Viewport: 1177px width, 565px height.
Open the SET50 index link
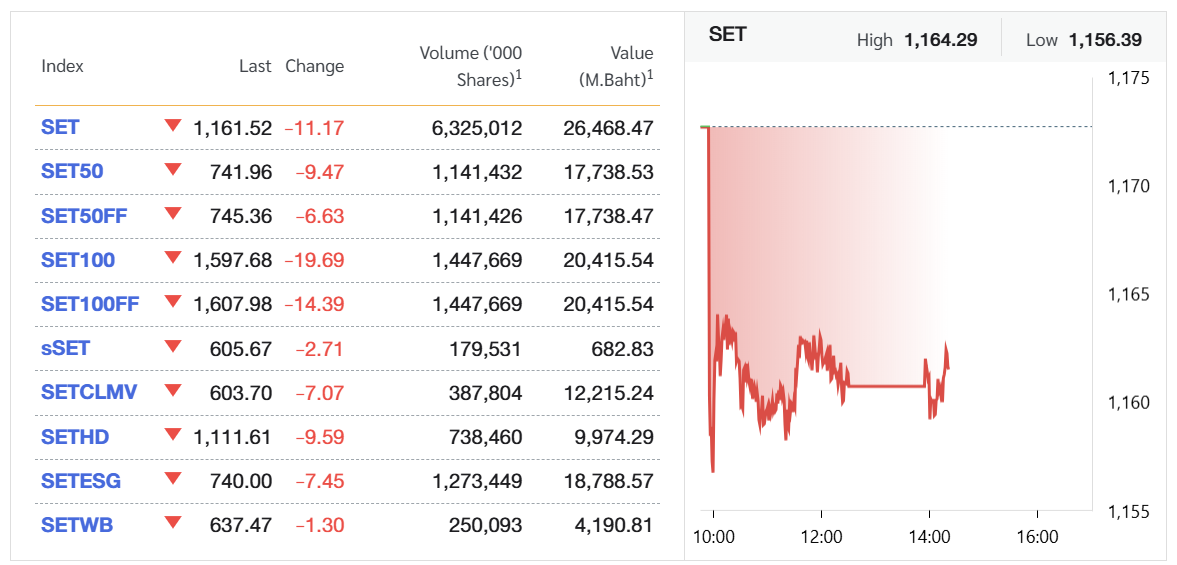coord(72,172)
